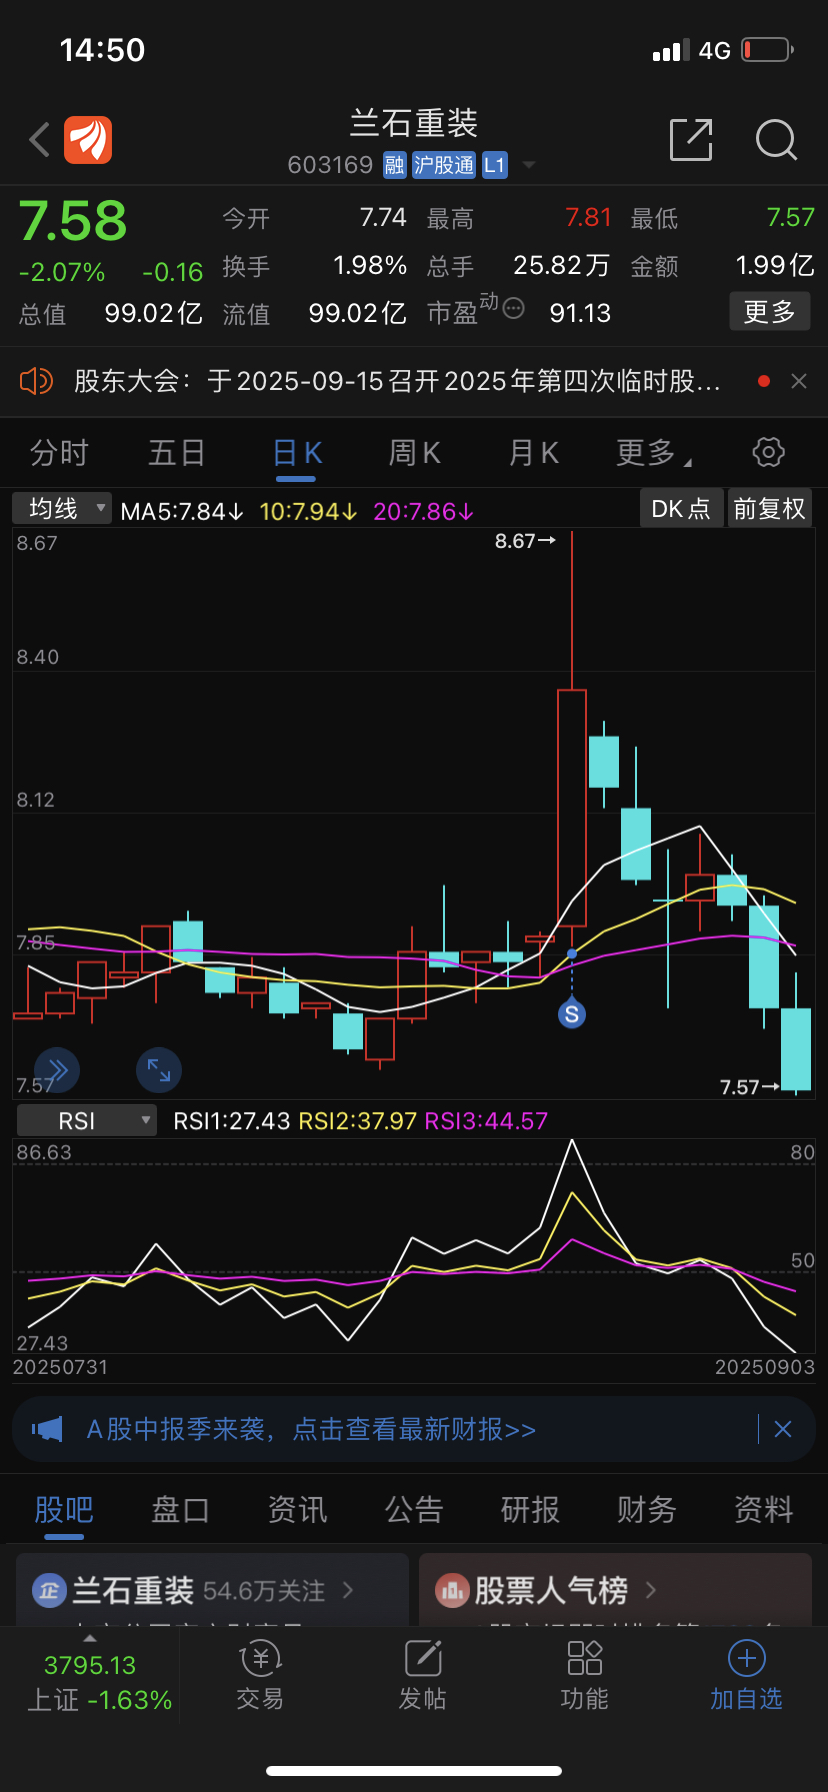Tap the 沪股通 badge
This screenshot has width=828, height=1792.
[x=444, y=165]
